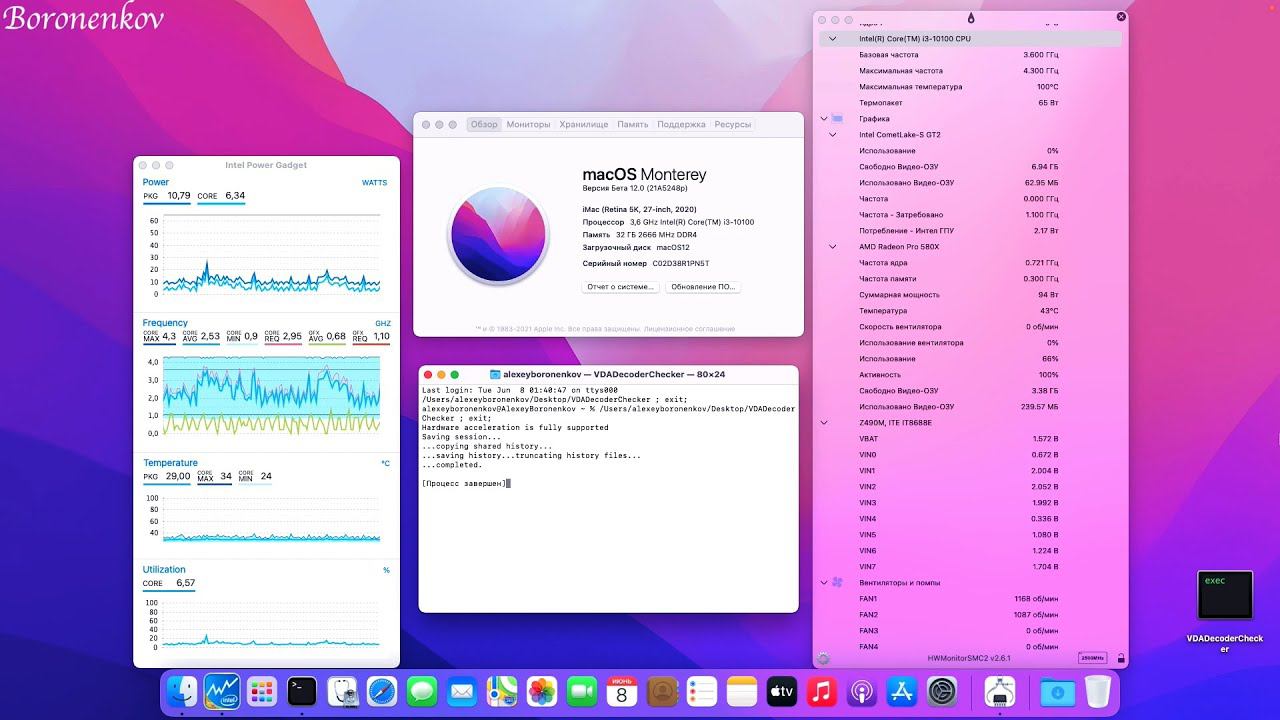Launch Podcasts from the Dock
Viewport: 1280px width, 720px height.
click(x=861, y=691)
